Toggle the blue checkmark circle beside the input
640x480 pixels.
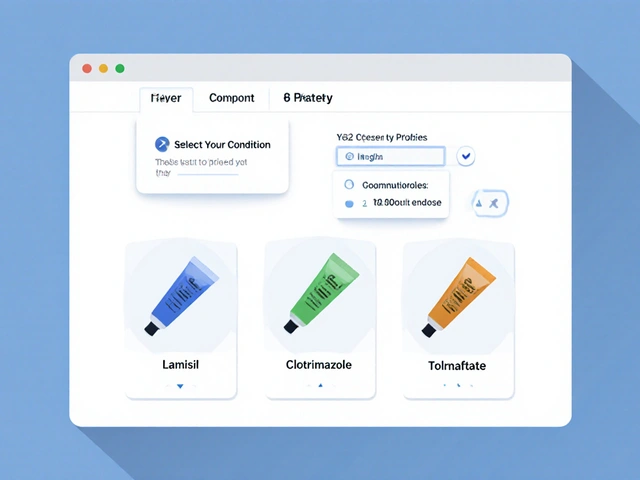466,156
